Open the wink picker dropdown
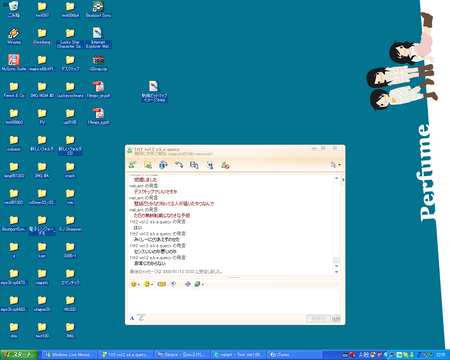 pos(148,284)
